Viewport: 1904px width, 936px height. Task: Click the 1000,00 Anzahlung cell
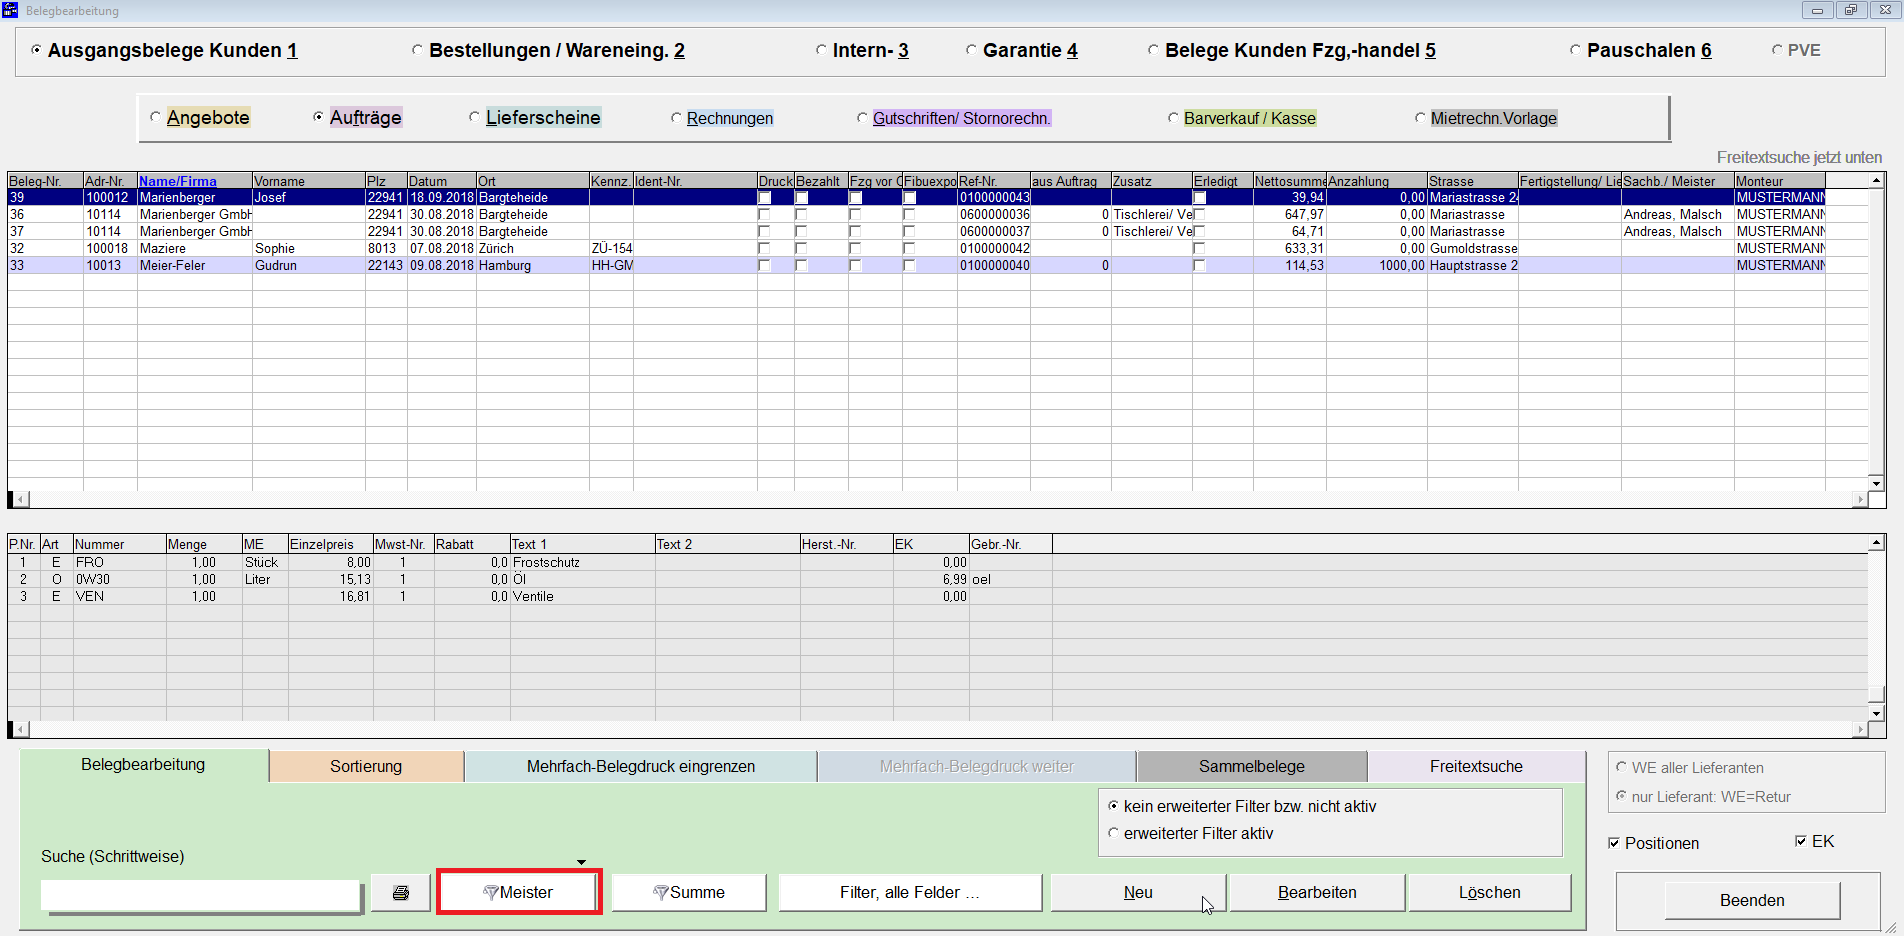1377,266
